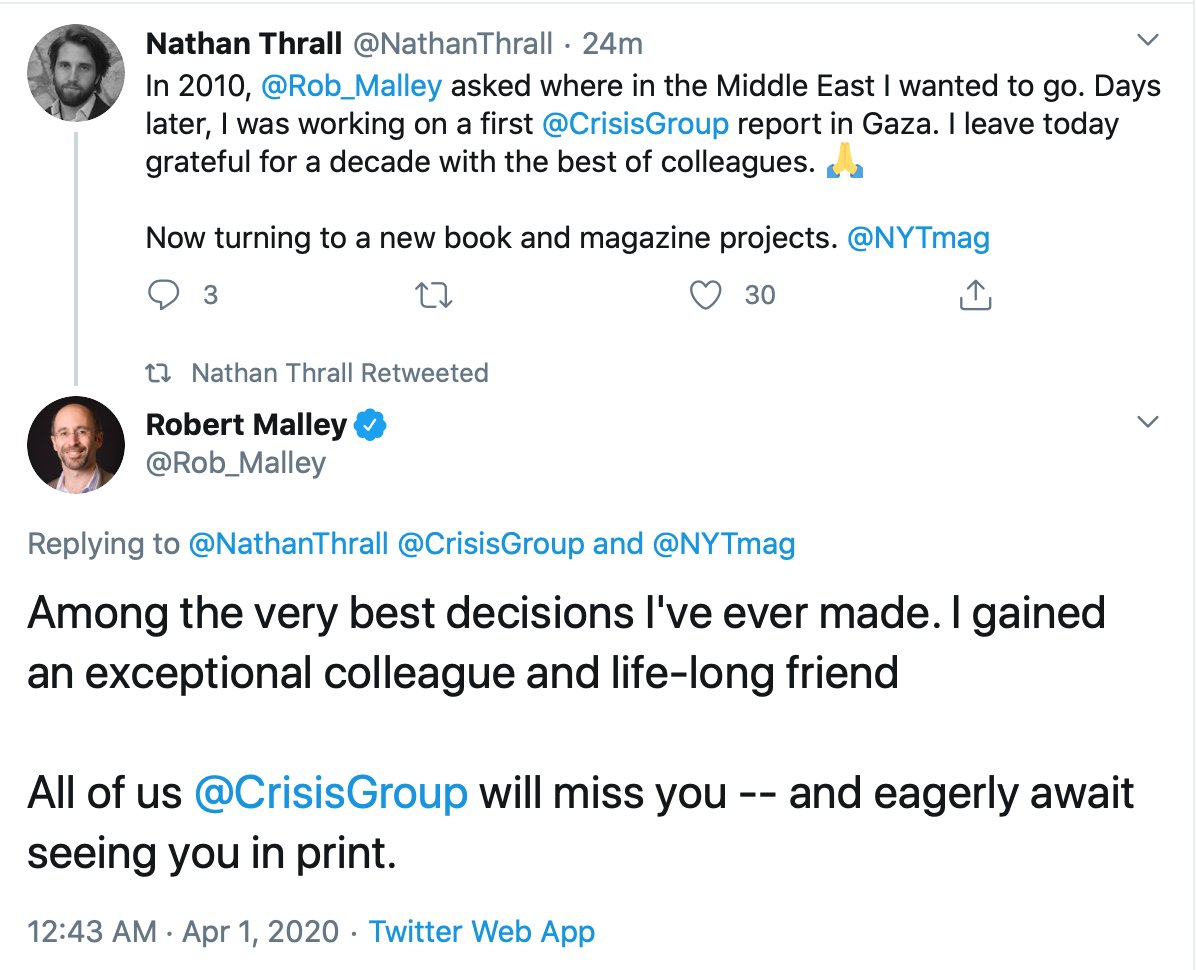
Task: Like Nathan Thrall's tweet with heart icon
Action: 707,295
